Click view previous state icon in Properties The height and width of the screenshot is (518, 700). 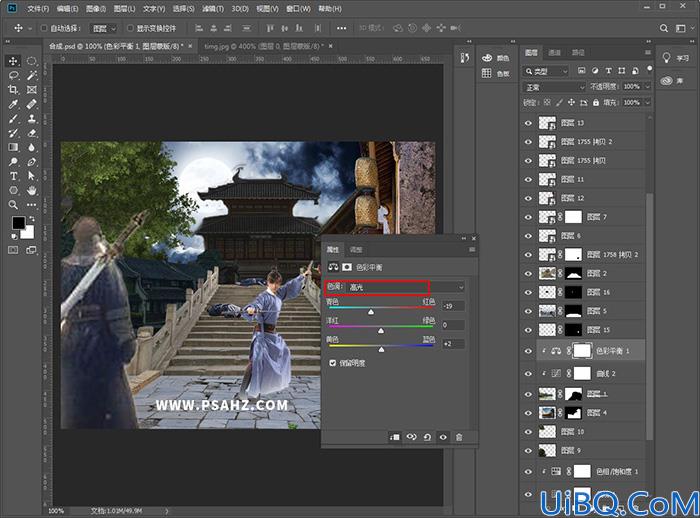(x=411, y=437)
